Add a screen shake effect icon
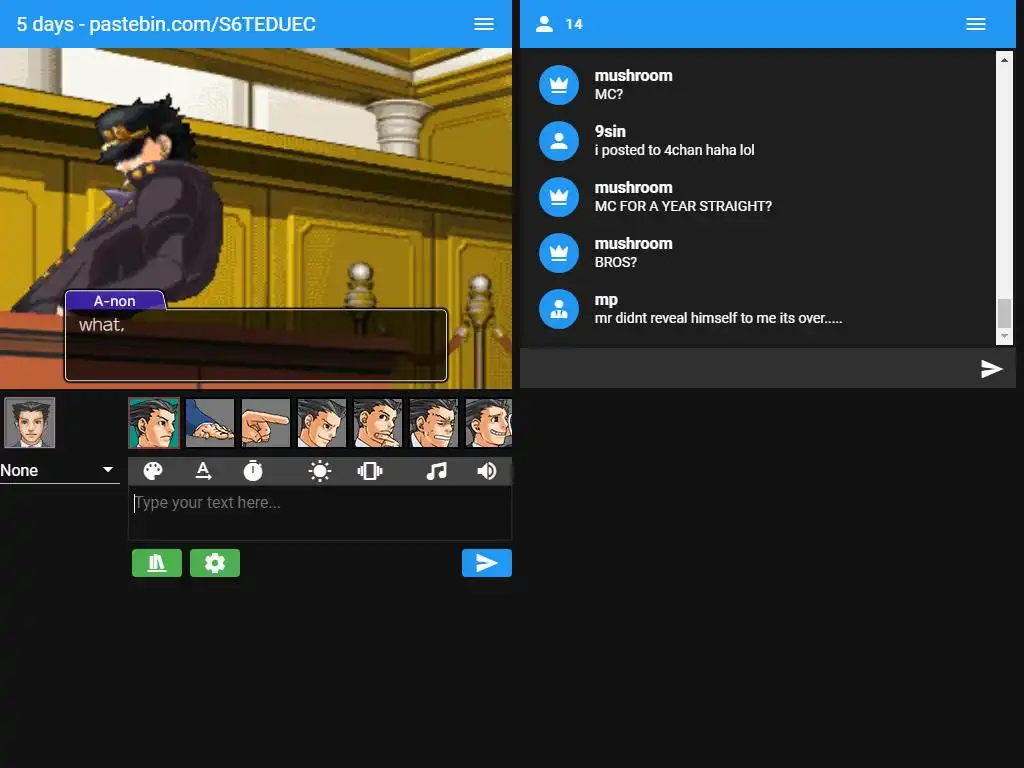1024x768 pixels. 370,471
